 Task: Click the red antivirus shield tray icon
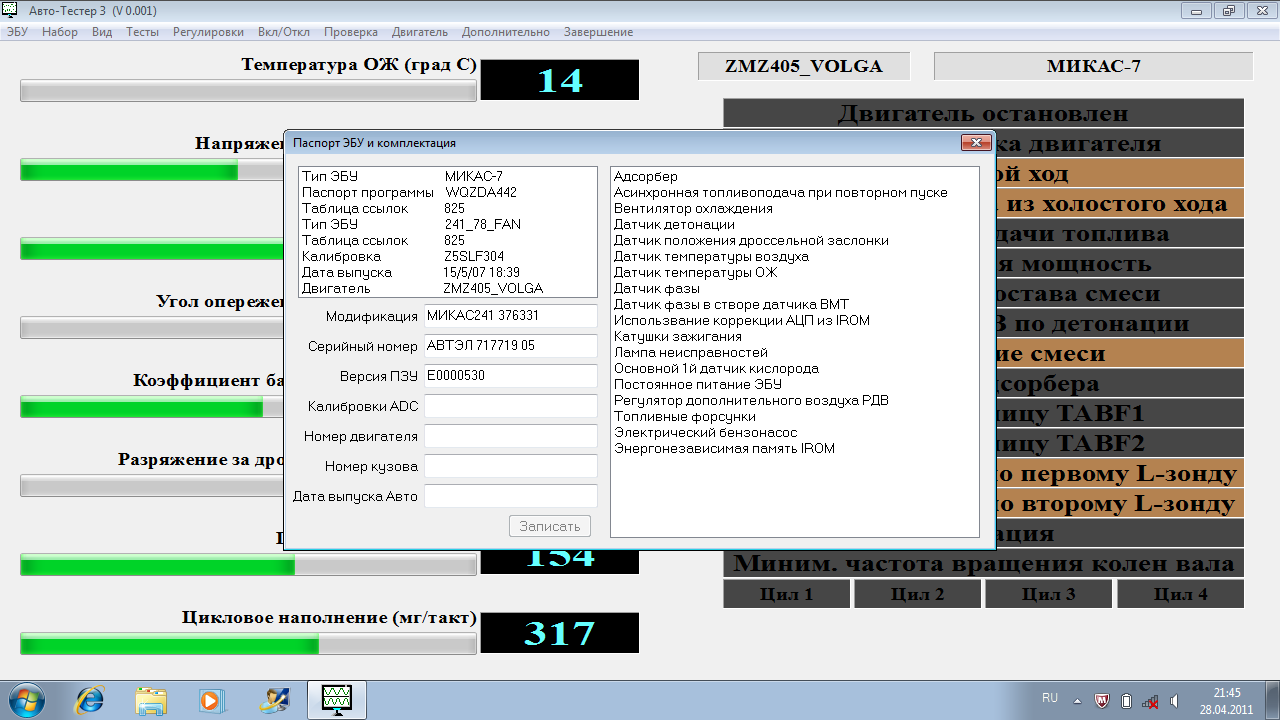point(1102,700)
